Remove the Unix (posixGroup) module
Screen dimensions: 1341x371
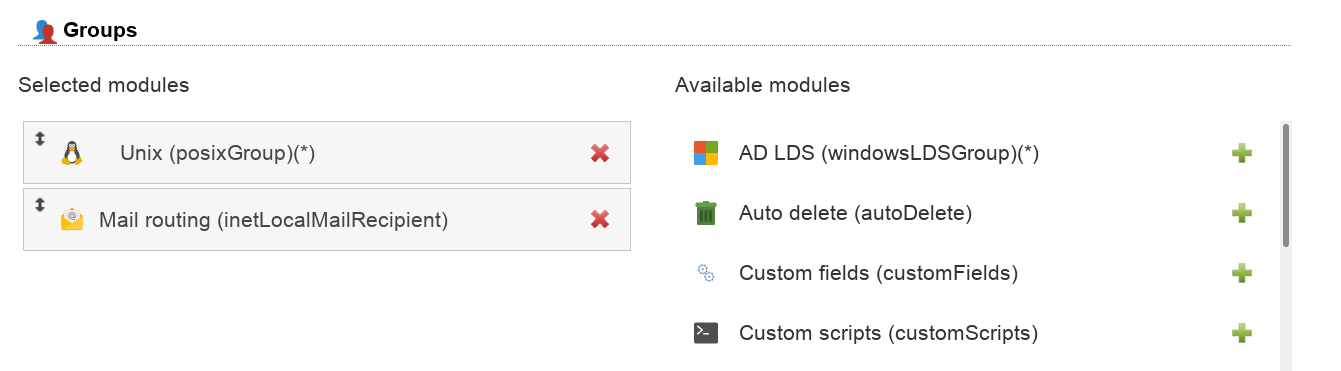pos(600,153)
